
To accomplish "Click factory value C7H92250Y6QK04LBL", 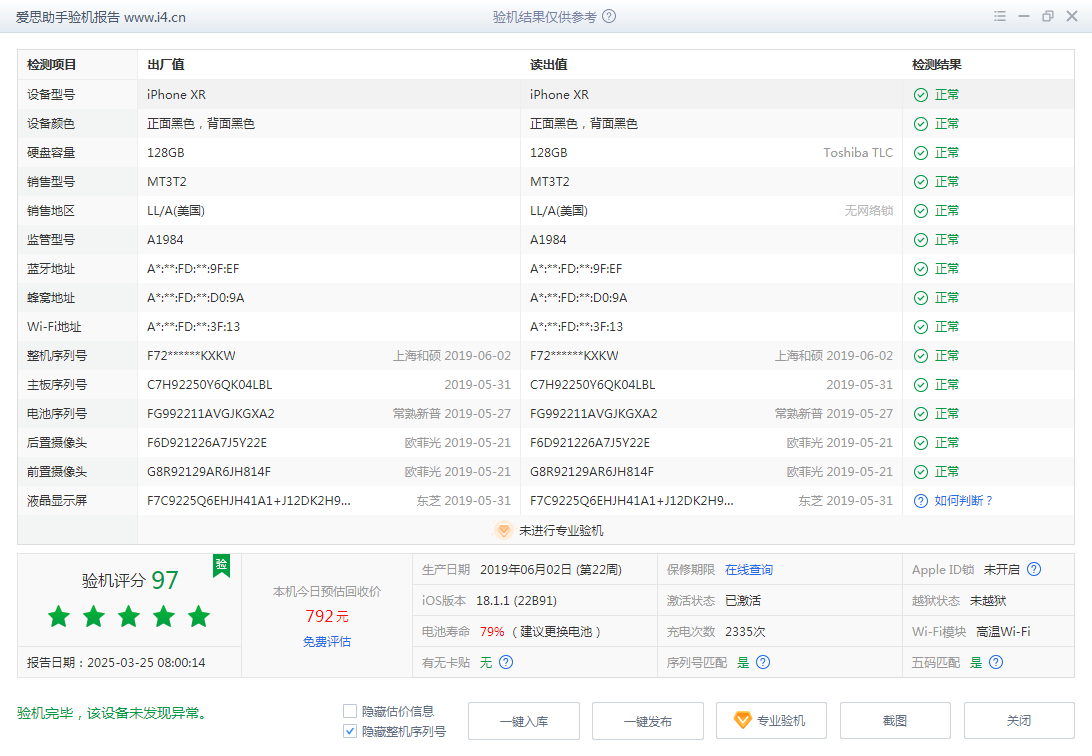I will pos(210,385).
